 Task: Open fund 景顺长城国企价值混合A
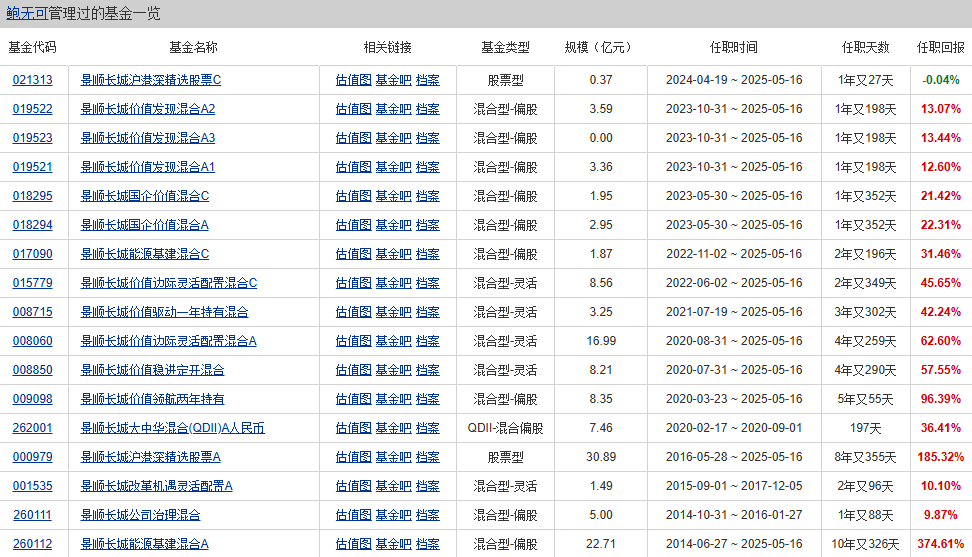tap(144, 225)
